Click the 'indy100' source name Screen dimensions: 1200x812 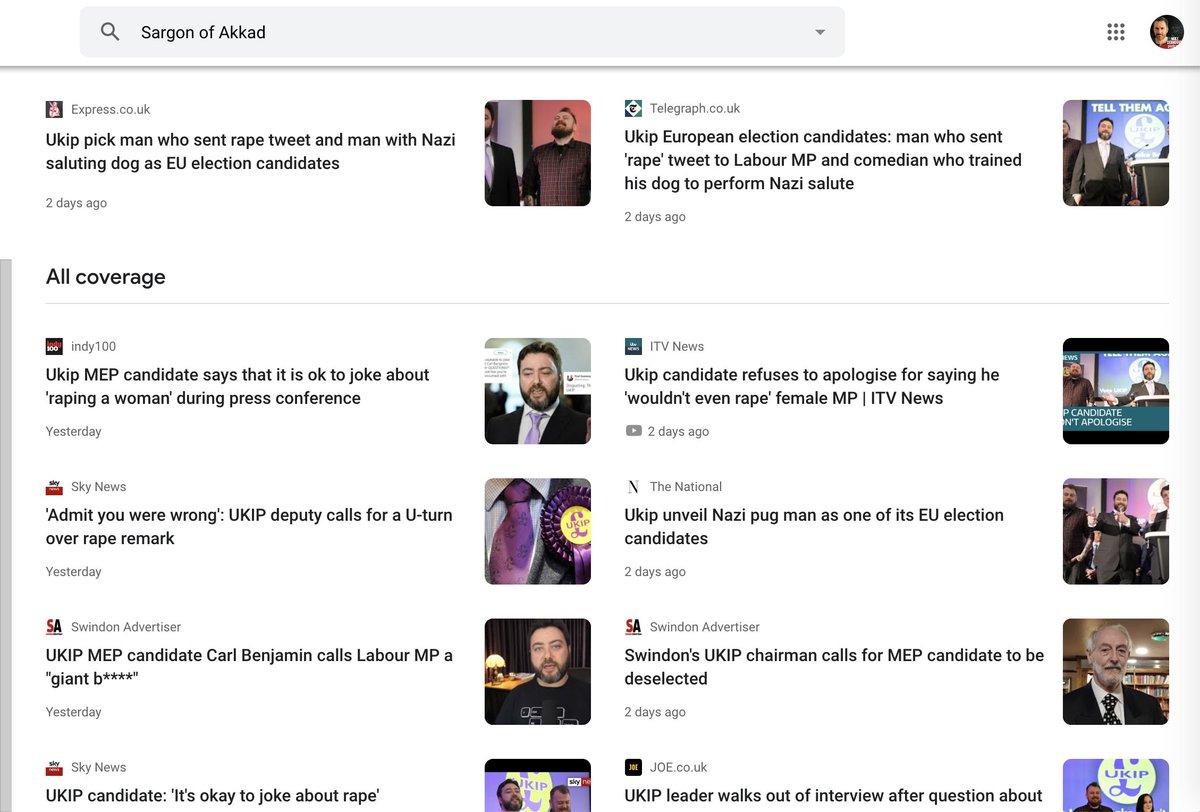coord(93,346)
